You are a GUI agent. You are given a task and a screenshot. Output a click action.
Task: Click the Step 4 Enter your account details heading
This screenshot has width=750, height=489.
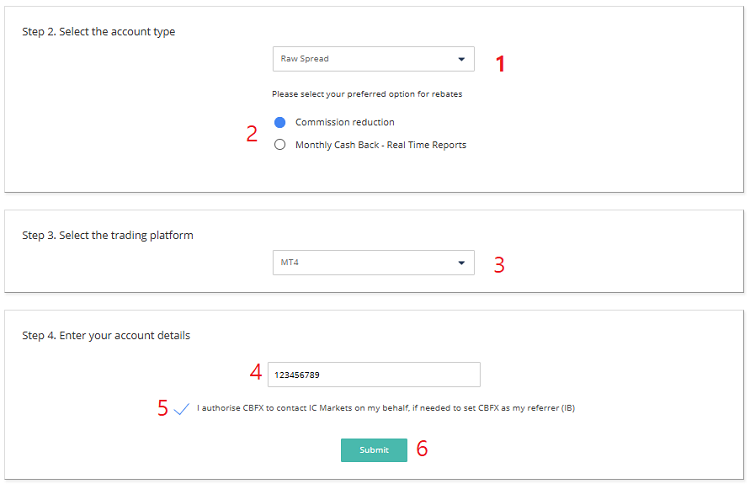tap(106, 336)
